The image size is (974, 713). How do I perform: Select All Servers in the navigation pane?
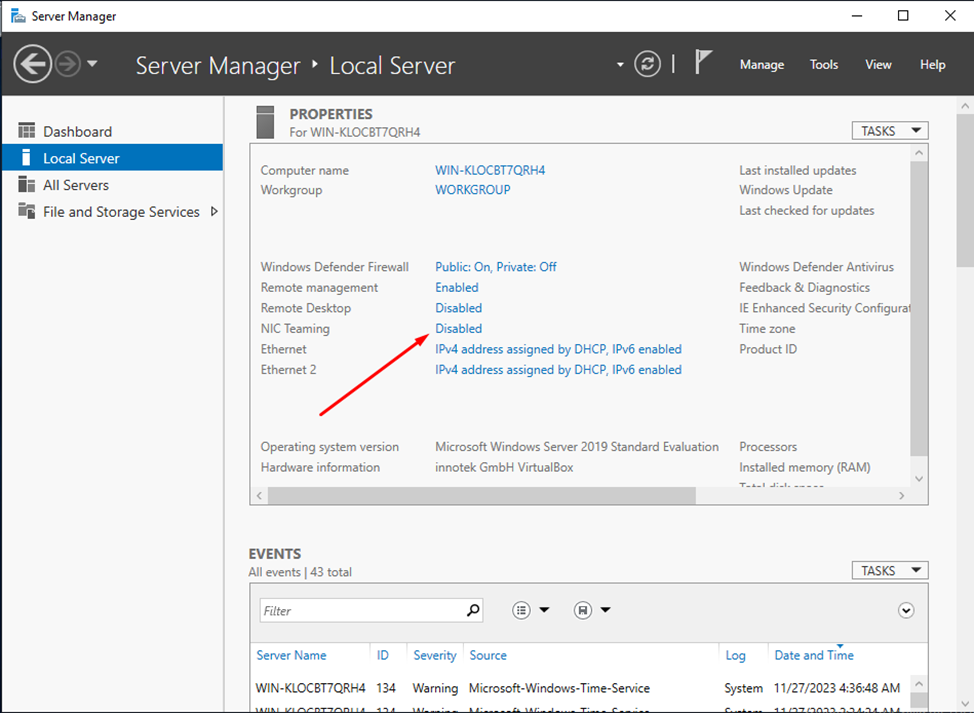point(75,184)
